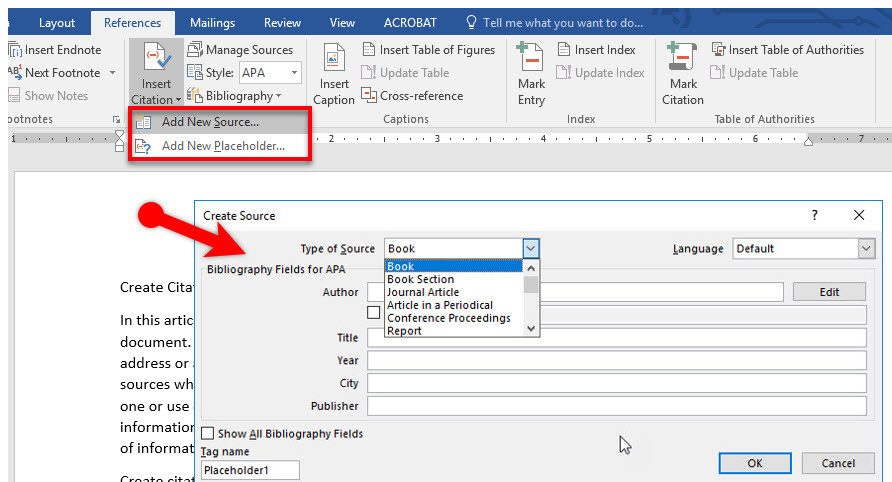Click the Update Index icon

[564, 72]
